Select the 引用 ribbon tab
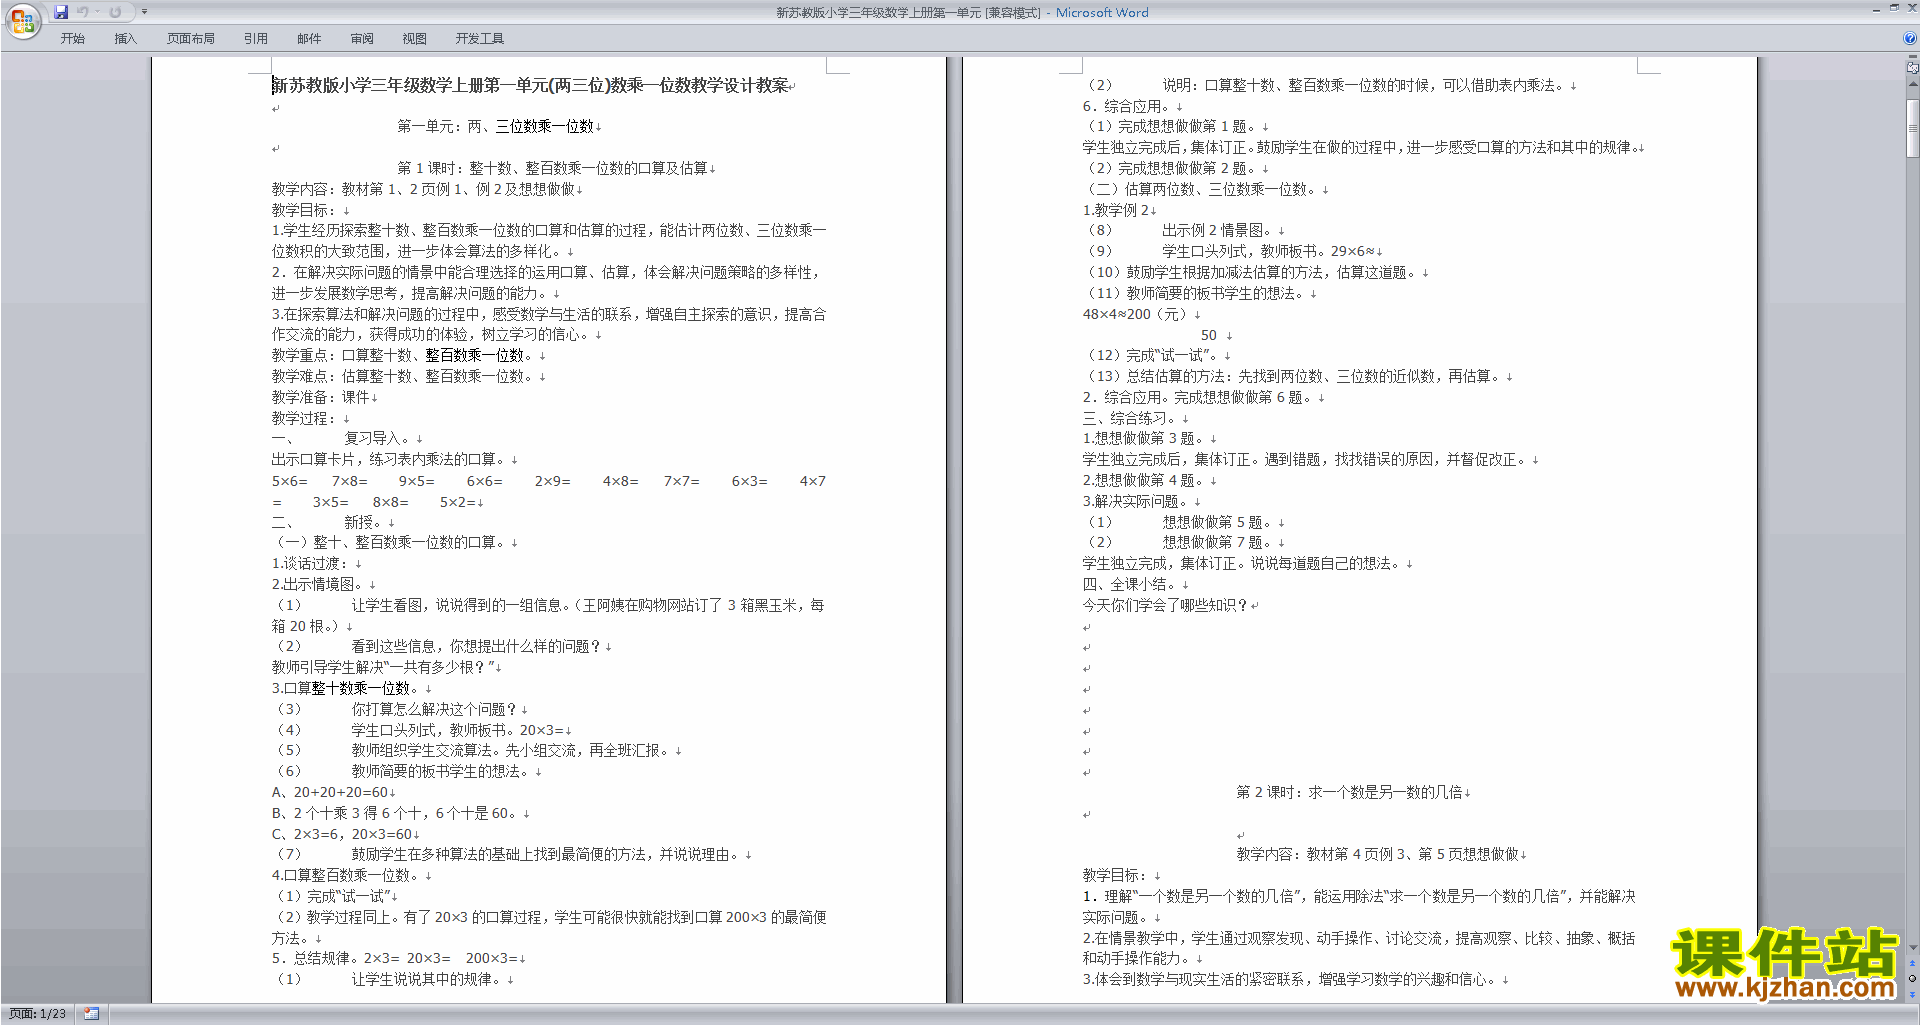 click(255, 39)
